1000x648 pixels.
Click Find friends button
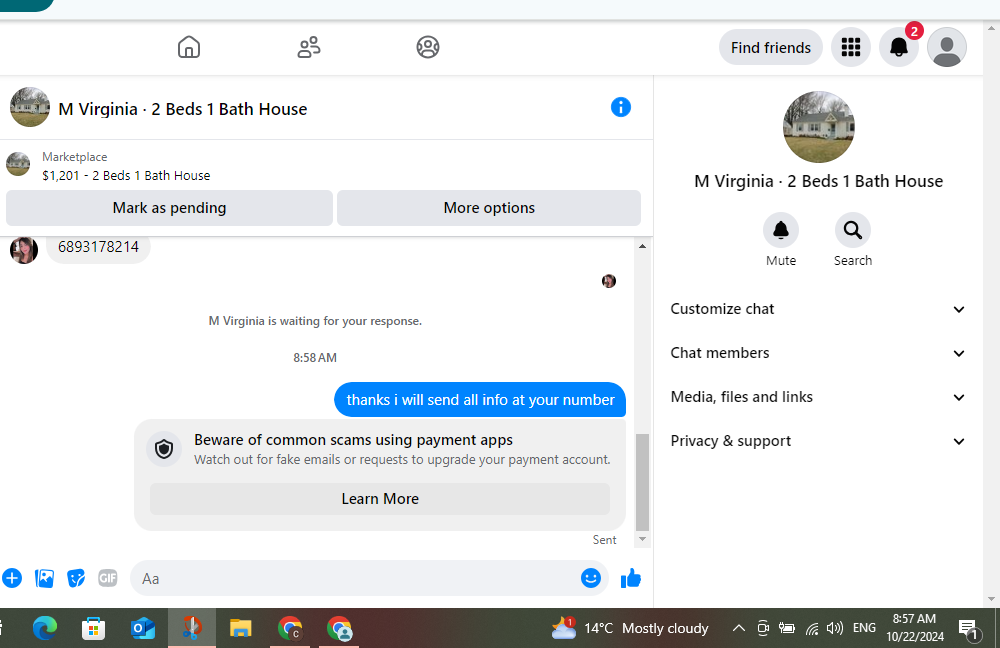pyautogui.click(x=770, y=47)
